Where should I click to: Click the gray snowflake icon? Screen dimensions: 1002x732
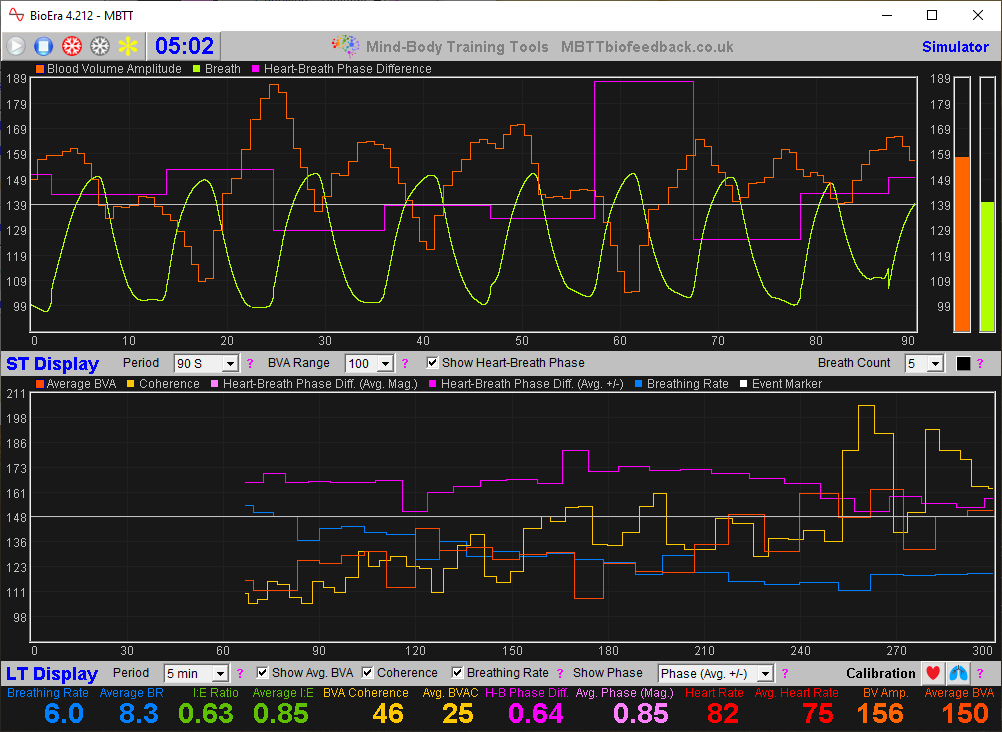(x=98, y=45)
